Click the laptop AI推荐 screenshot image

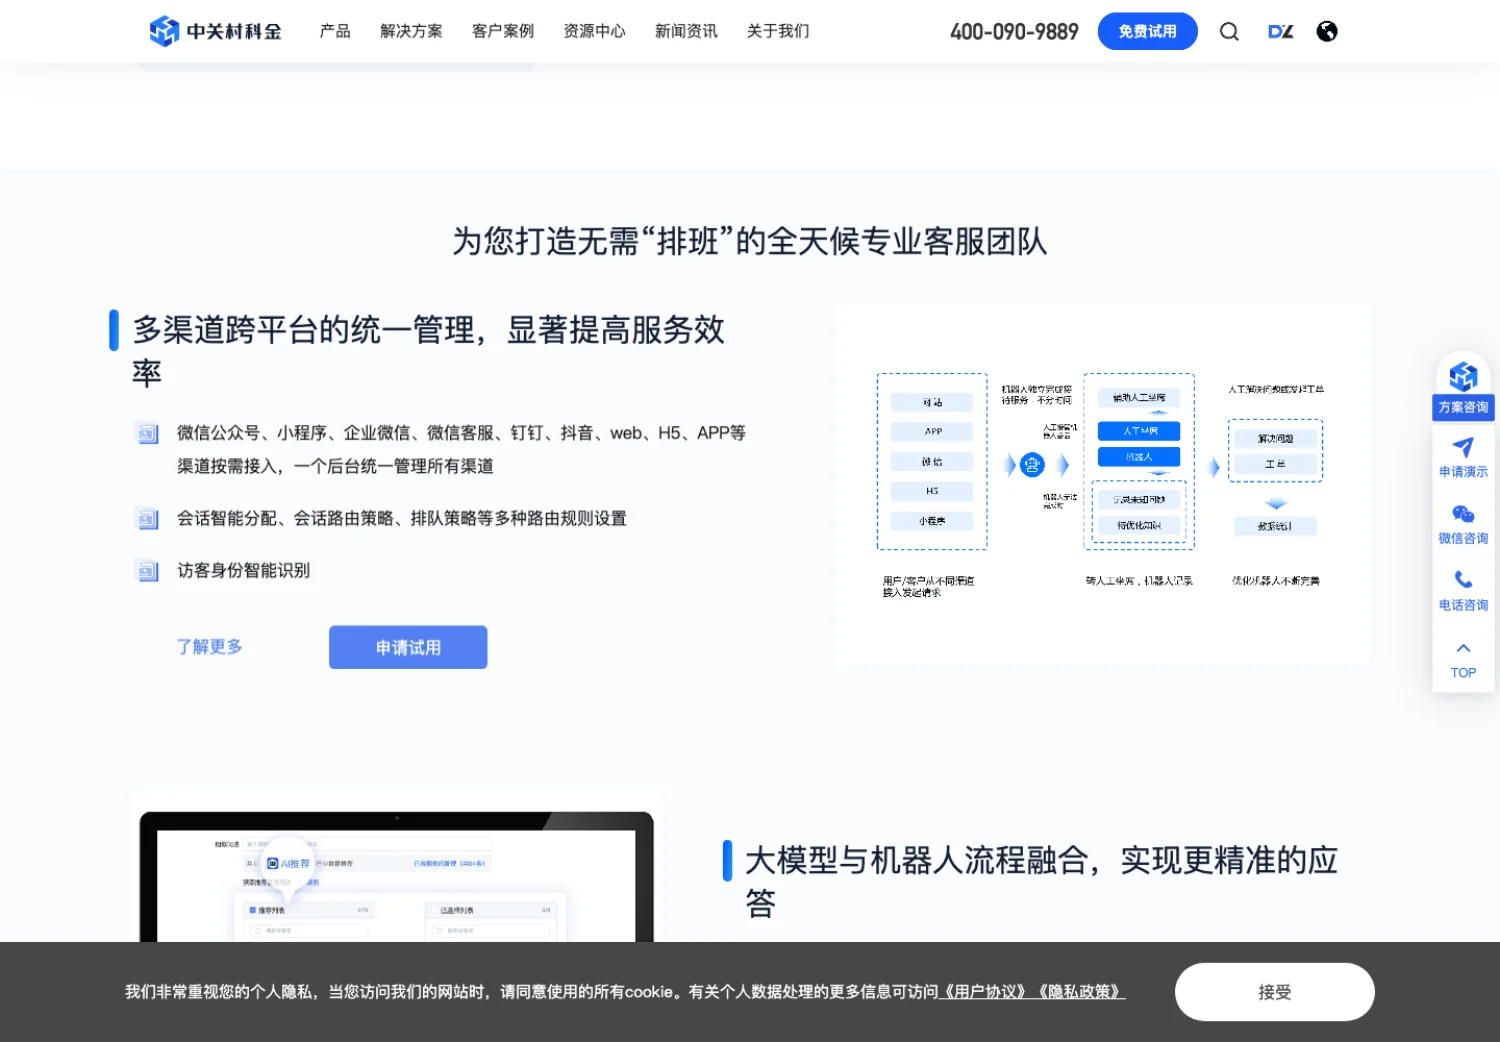click(x=396, y=868)
